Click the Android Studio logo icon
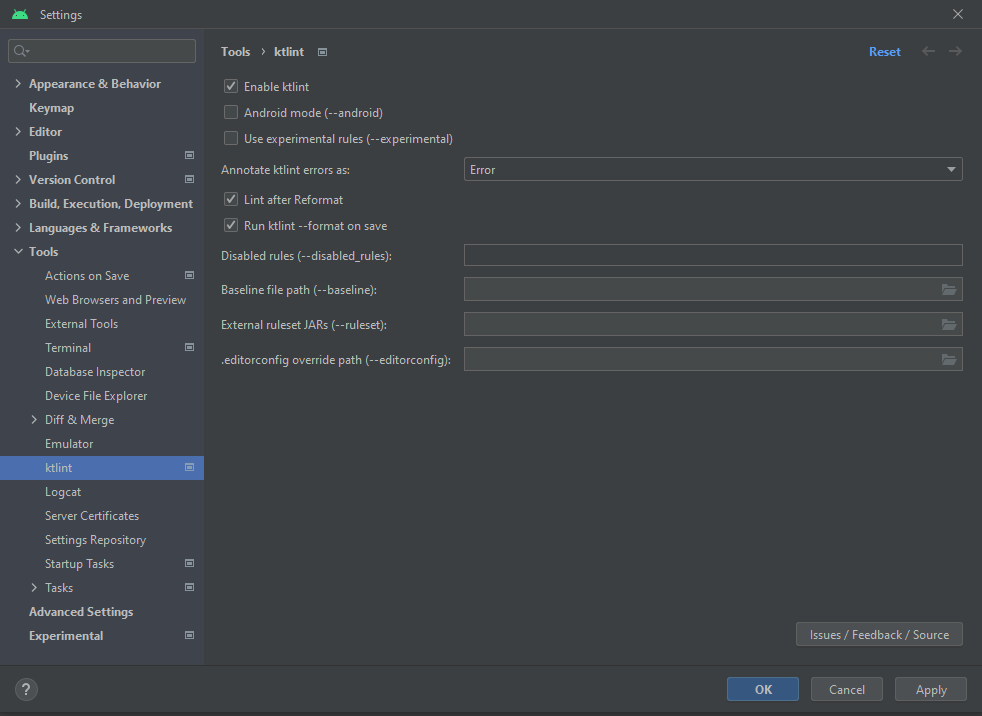The image size is (982, 716). tap(20, 14)
